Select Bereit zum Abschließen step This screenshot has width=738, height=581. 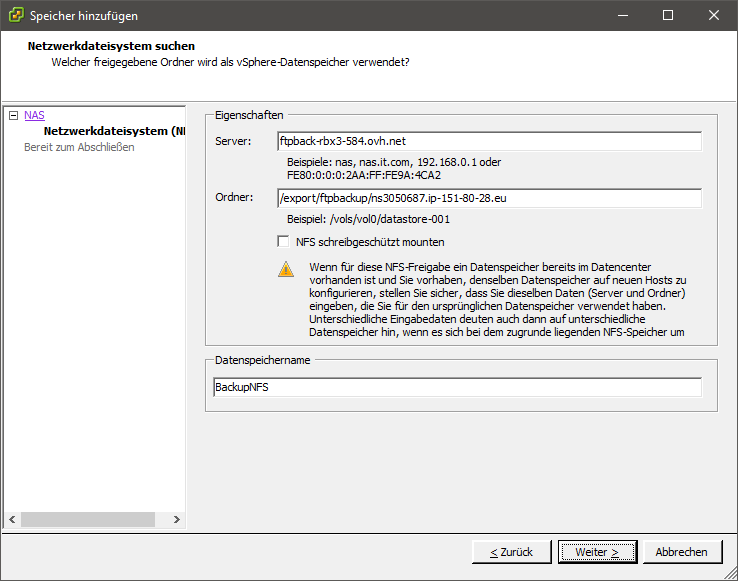click(79, 147)
